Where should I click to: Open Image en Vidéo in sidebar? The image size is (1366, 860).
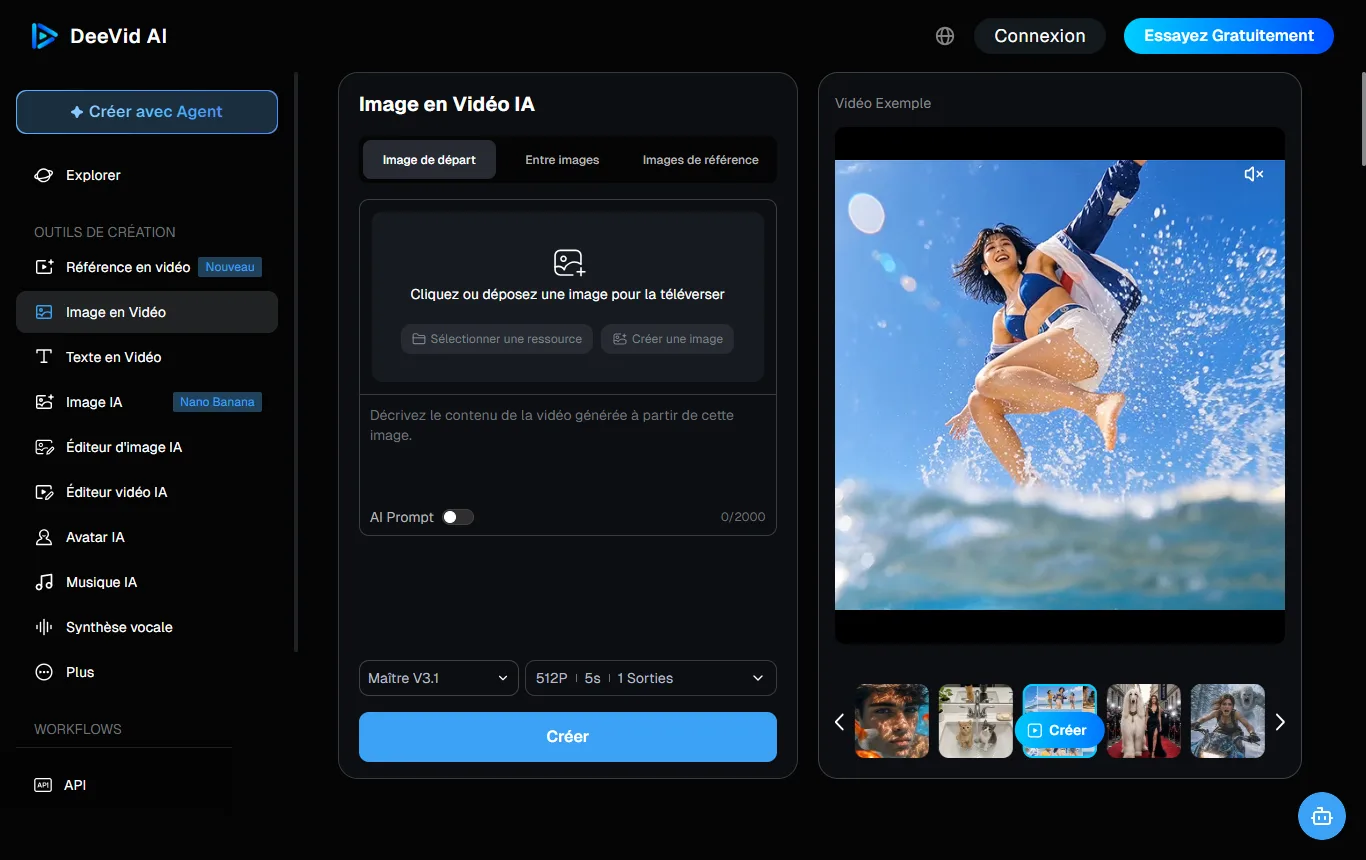click(x=147, y=312)
